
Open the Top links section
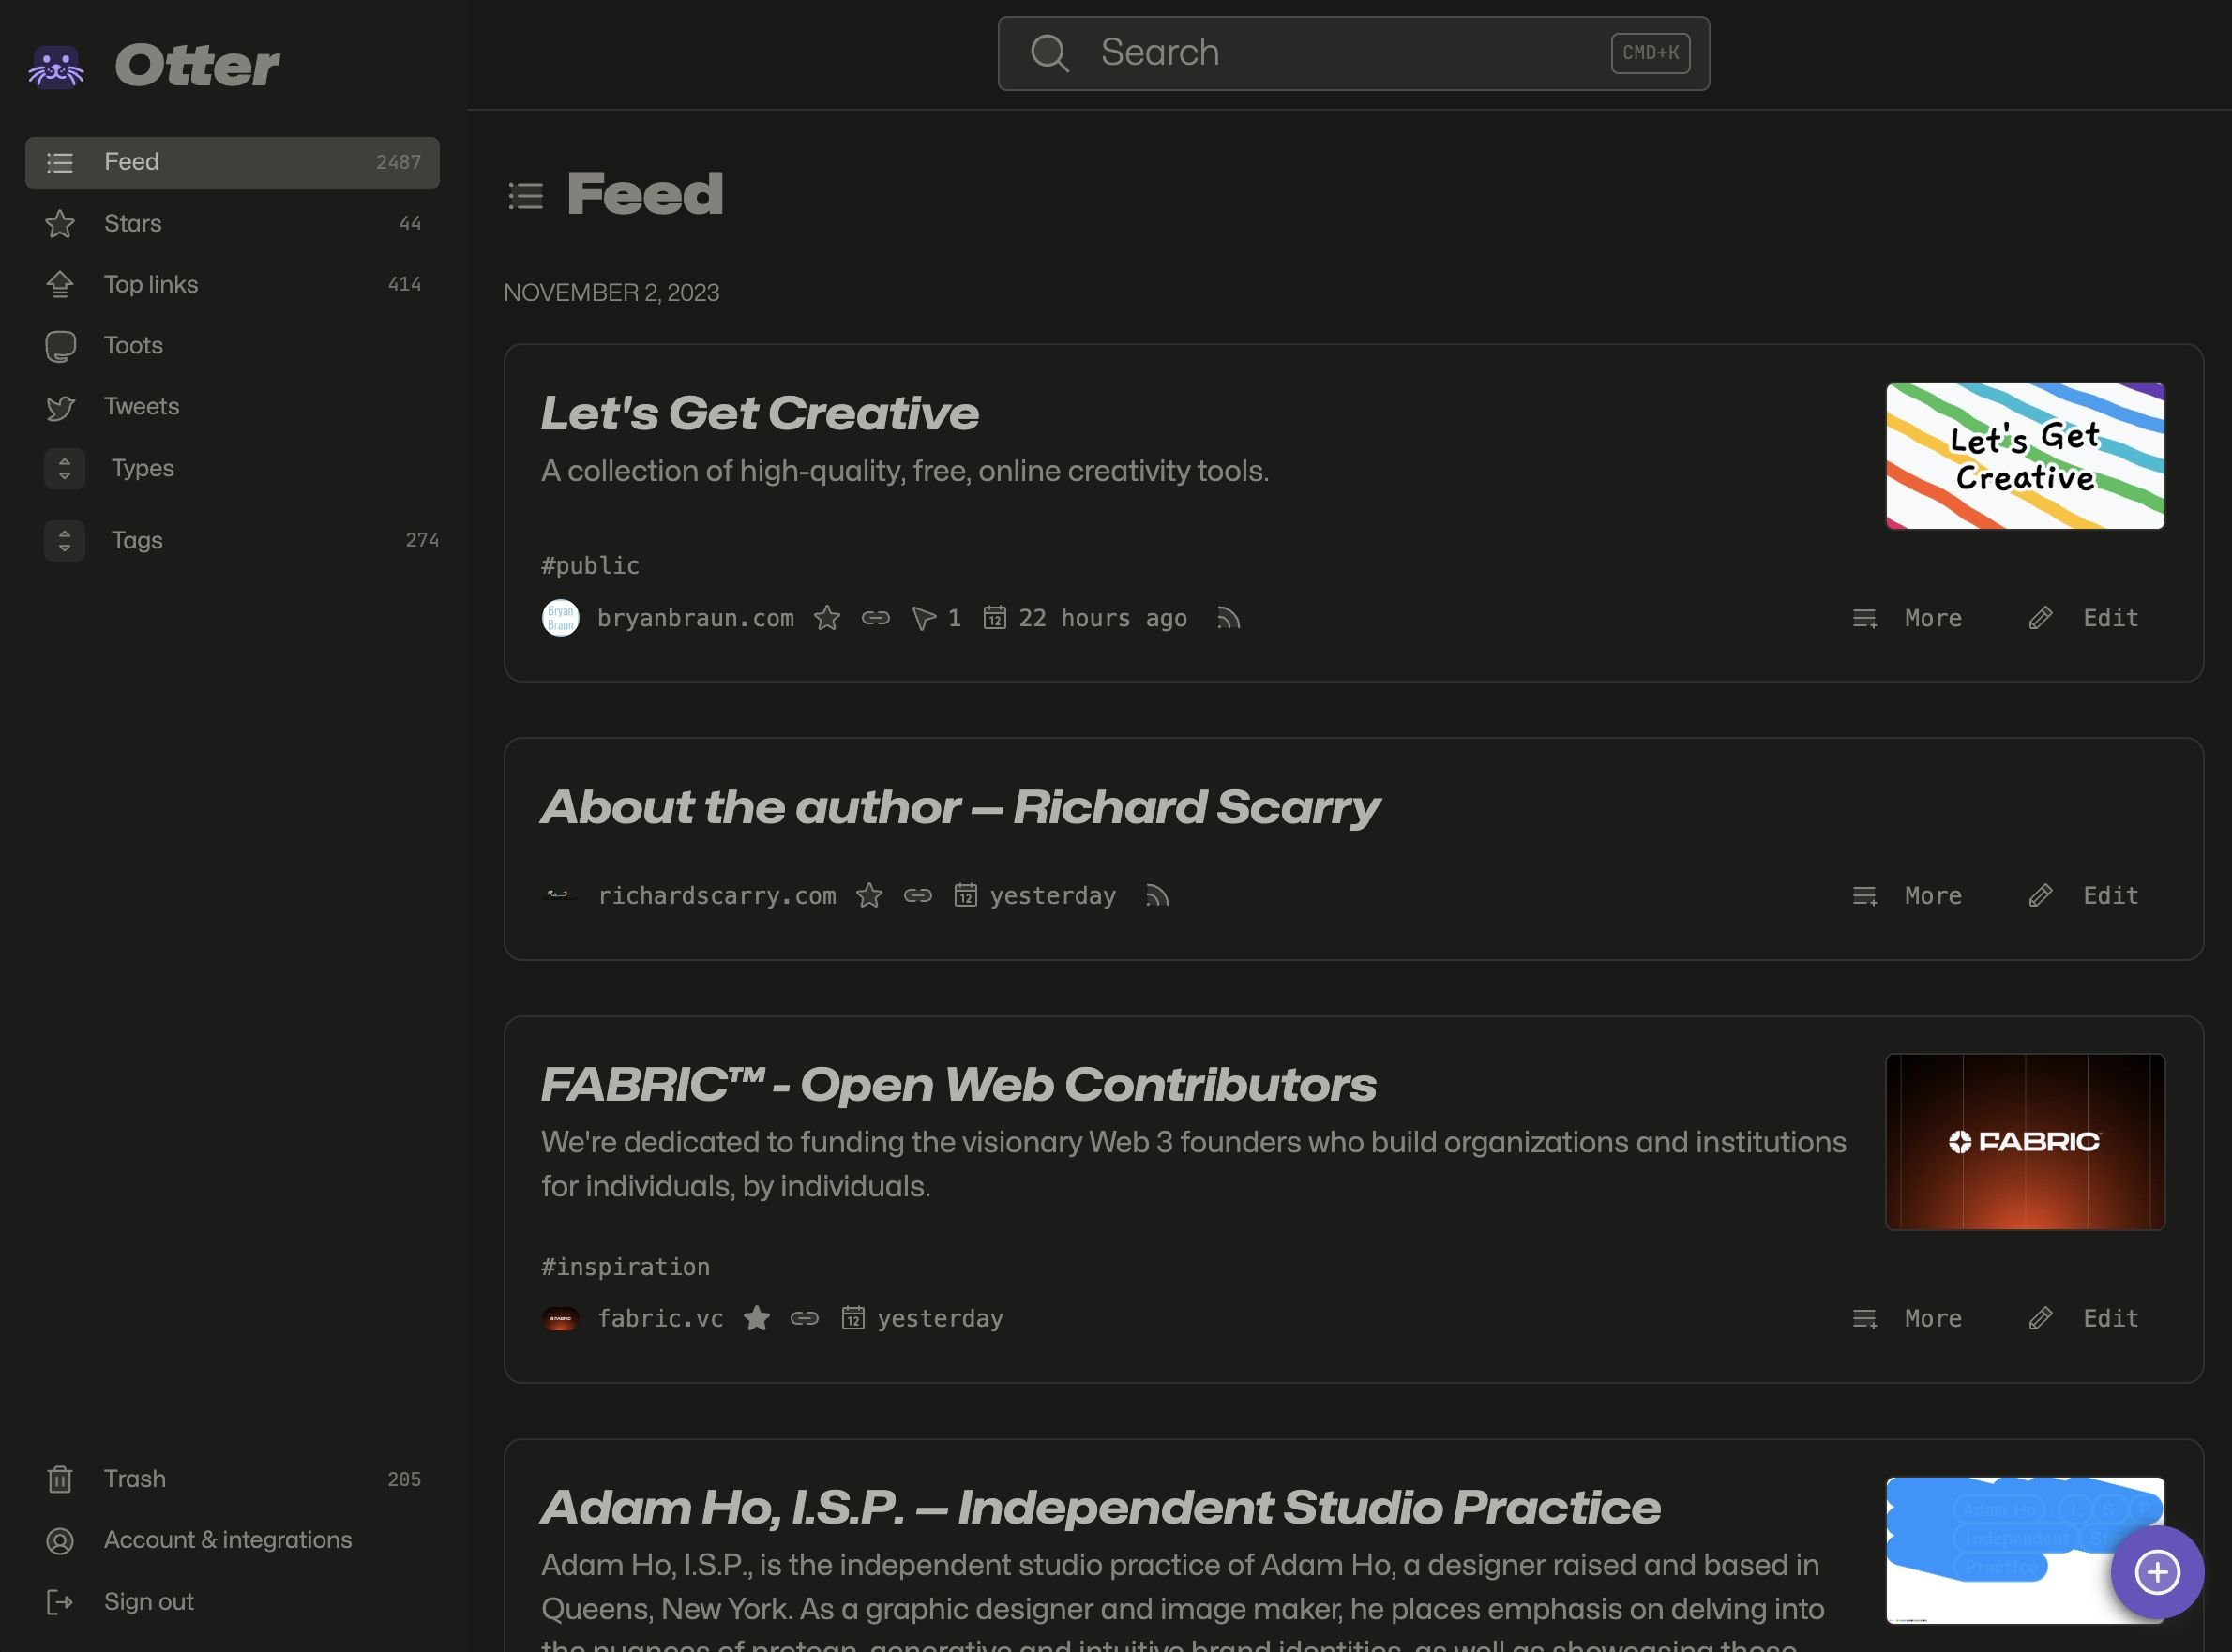point(151,284)
